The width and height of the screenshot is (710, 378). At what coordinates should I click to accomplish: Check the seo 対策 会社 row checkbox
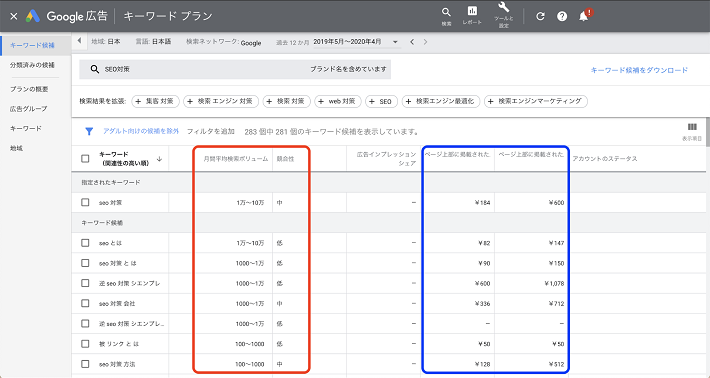pos(85,303)
